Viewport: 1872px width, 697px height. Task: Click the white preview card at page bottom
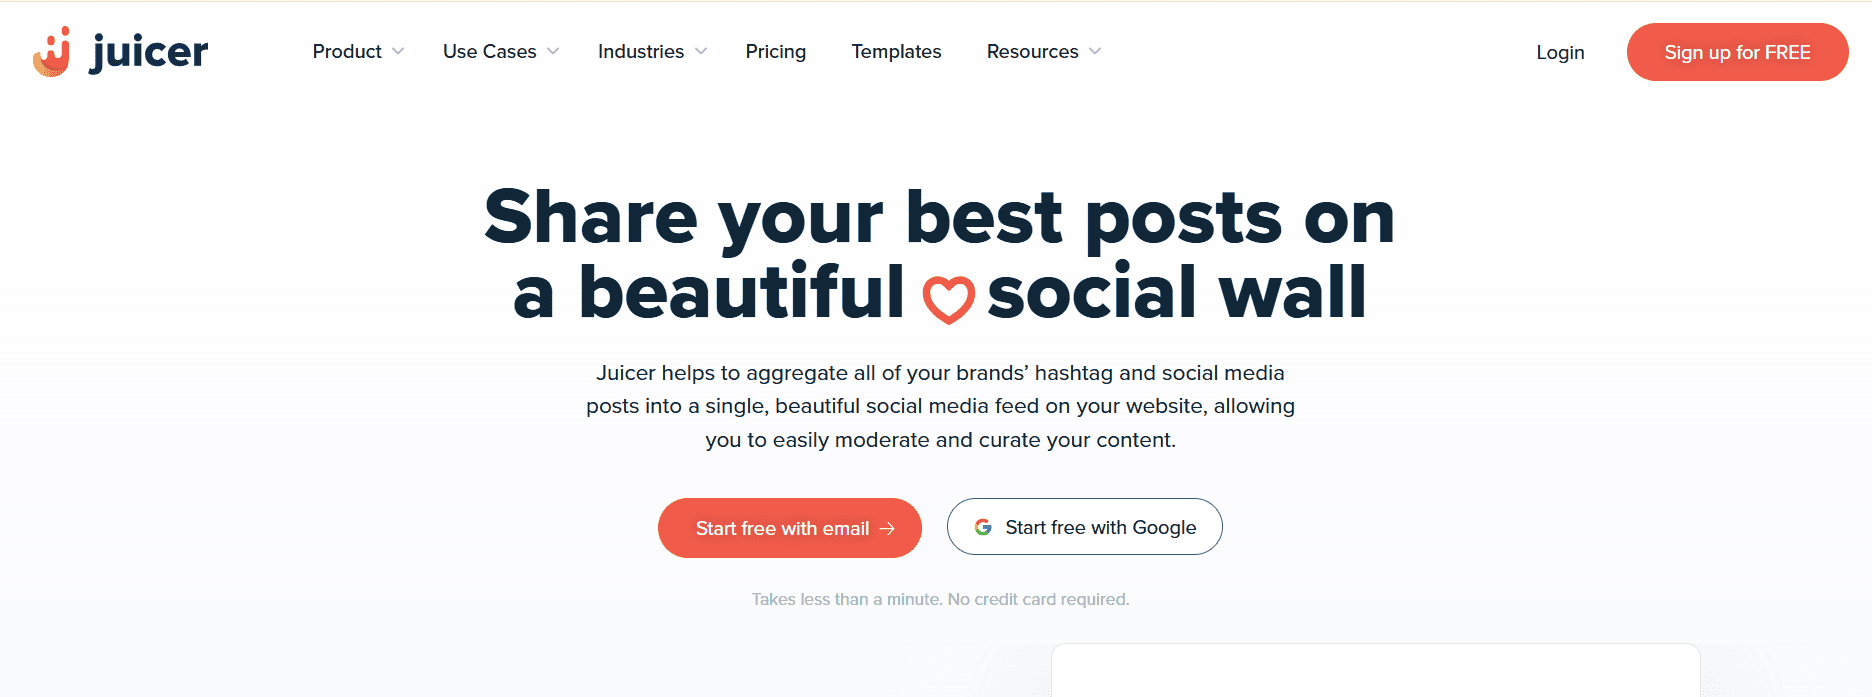coord(1375,670)
